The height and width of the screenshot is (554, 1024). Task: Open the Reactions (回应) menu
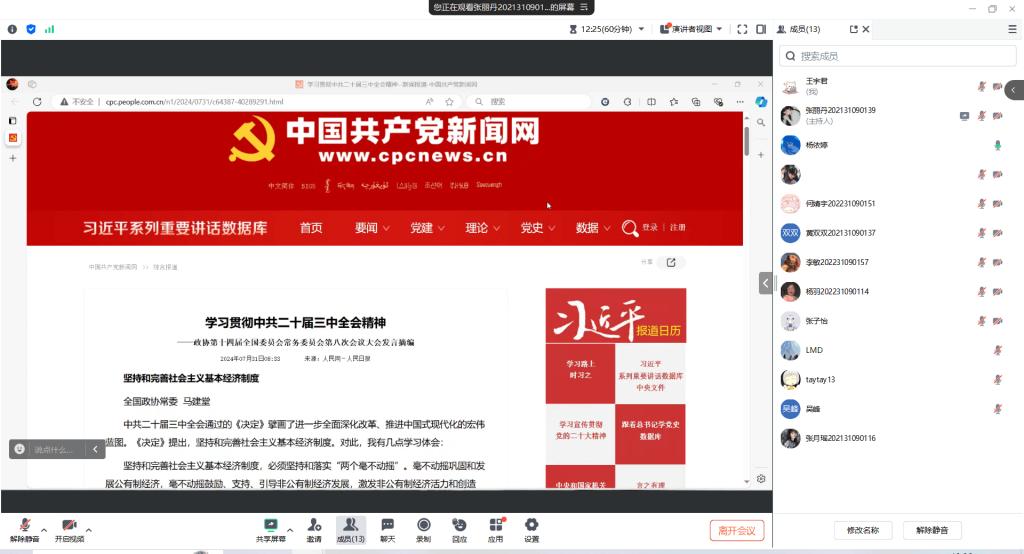point(459,530)
